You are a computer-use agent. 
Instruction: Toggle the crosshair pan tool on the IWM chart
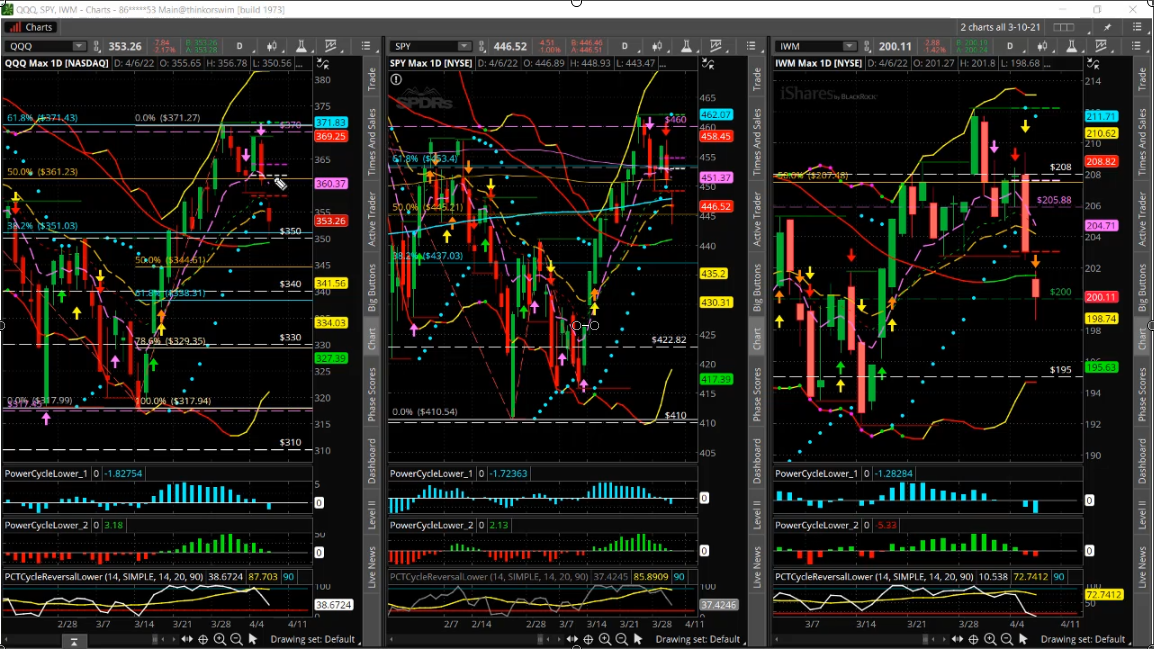[974, 639]
